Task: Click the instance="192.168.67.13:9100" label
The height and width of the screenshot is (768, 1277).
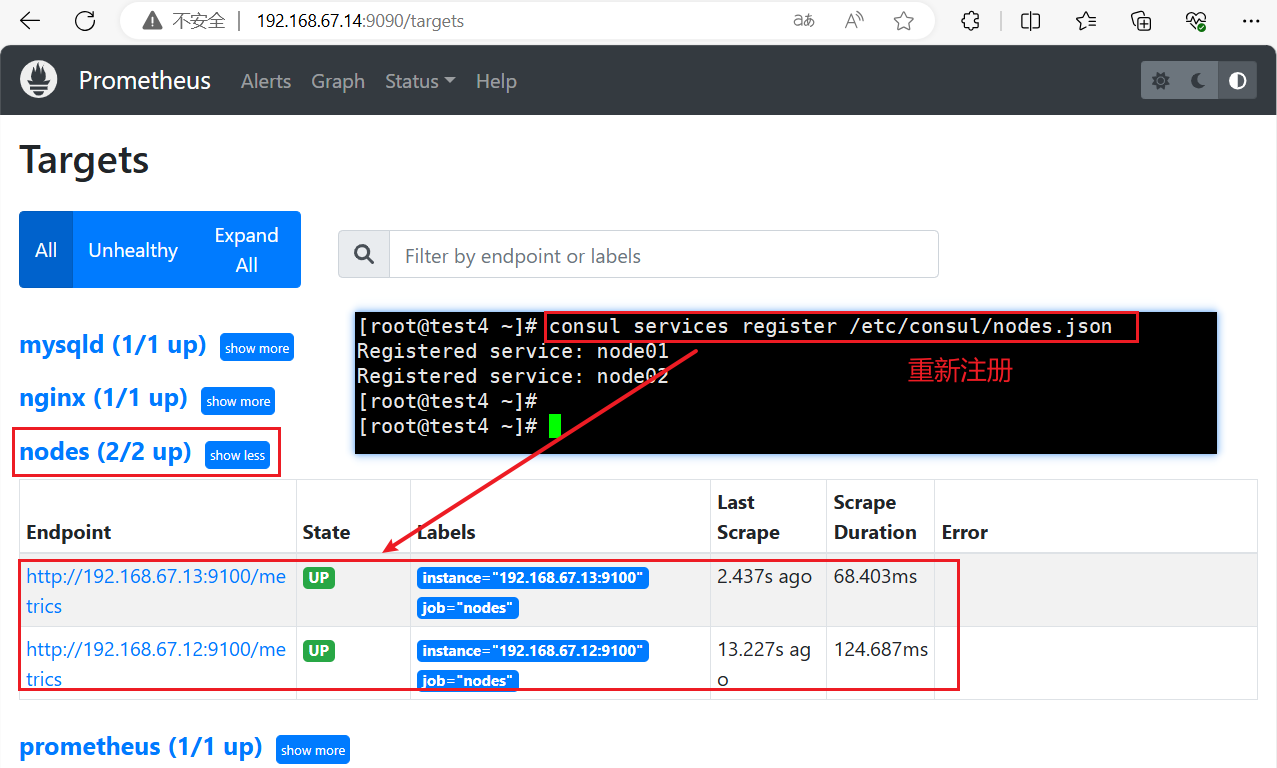Action: click(533, 578)
